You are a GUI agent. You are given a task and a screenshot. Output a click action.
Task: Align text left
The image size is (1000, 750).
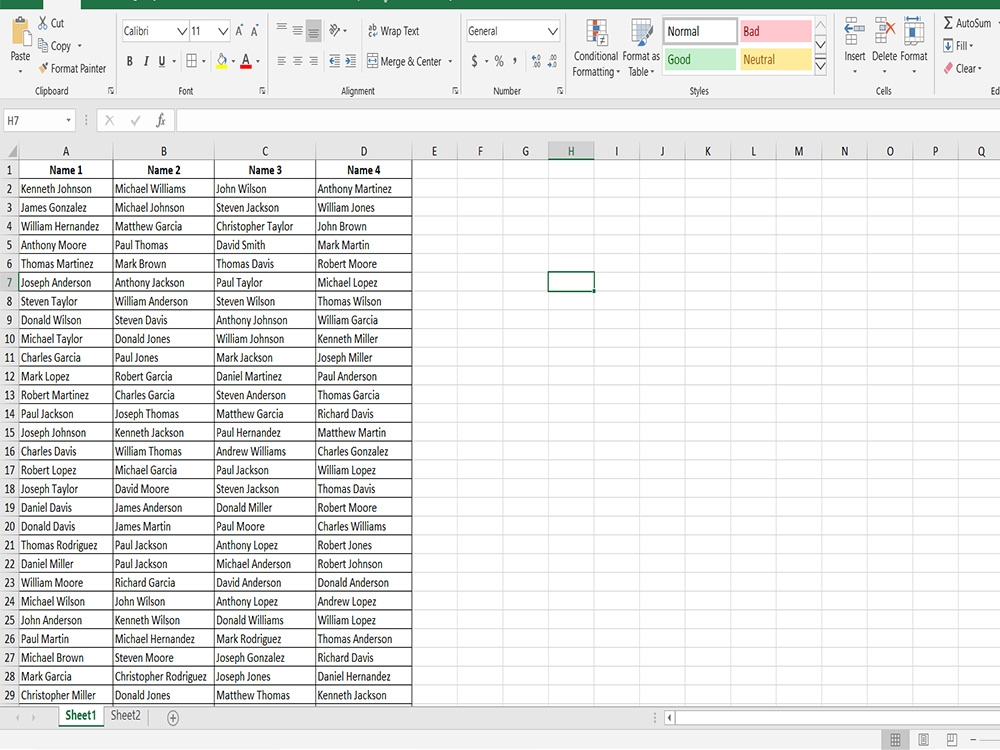[x=281, y=61]
